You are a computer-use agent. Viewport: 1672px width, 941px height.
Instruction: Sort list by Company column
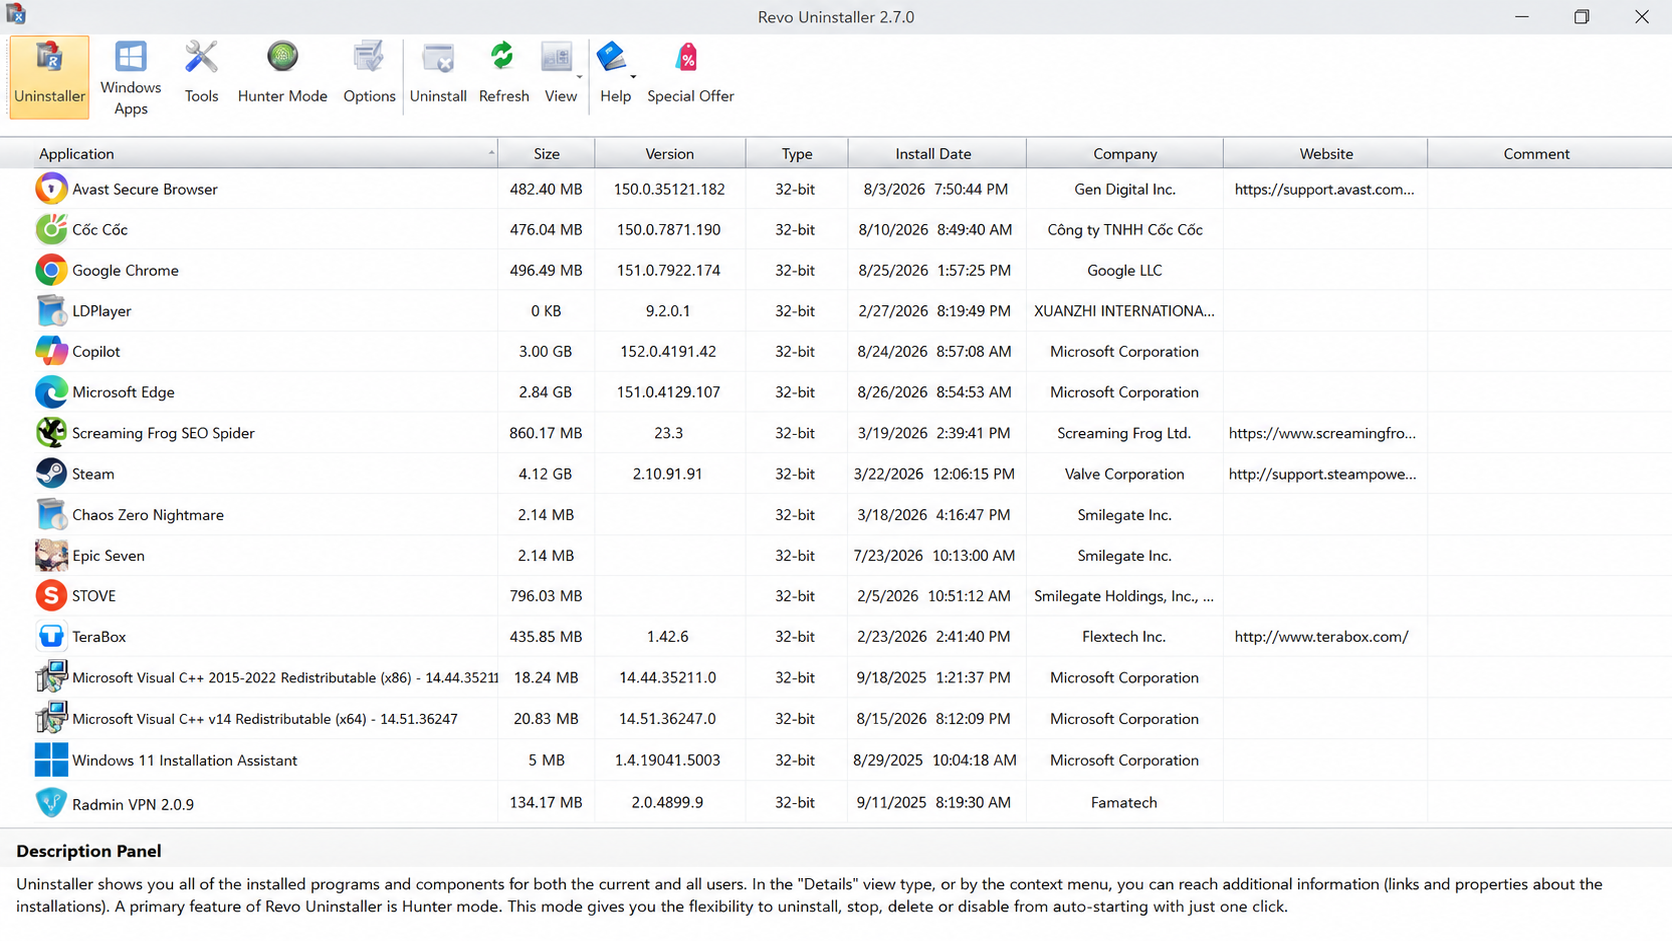(x=1124, y=153)
